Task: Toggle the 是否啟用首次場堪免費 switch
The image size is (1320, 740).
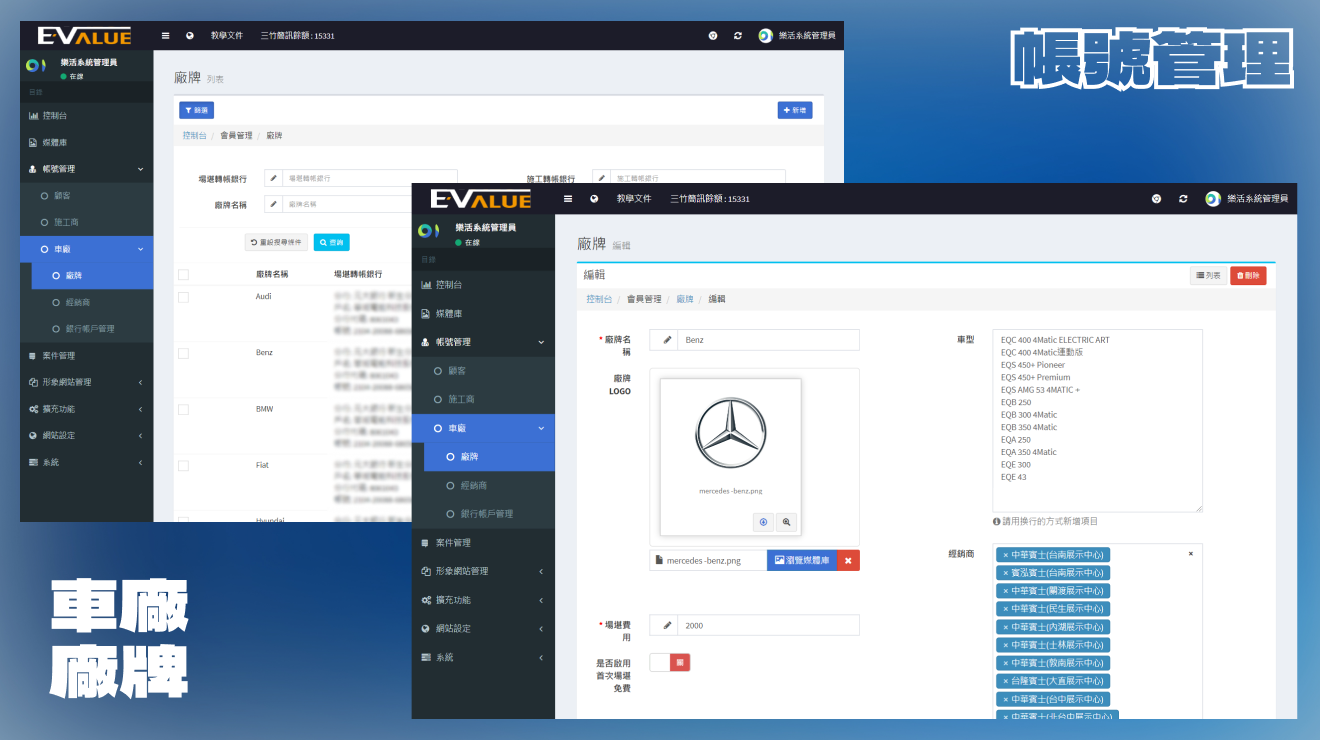Action: click(x=669, y=662)
